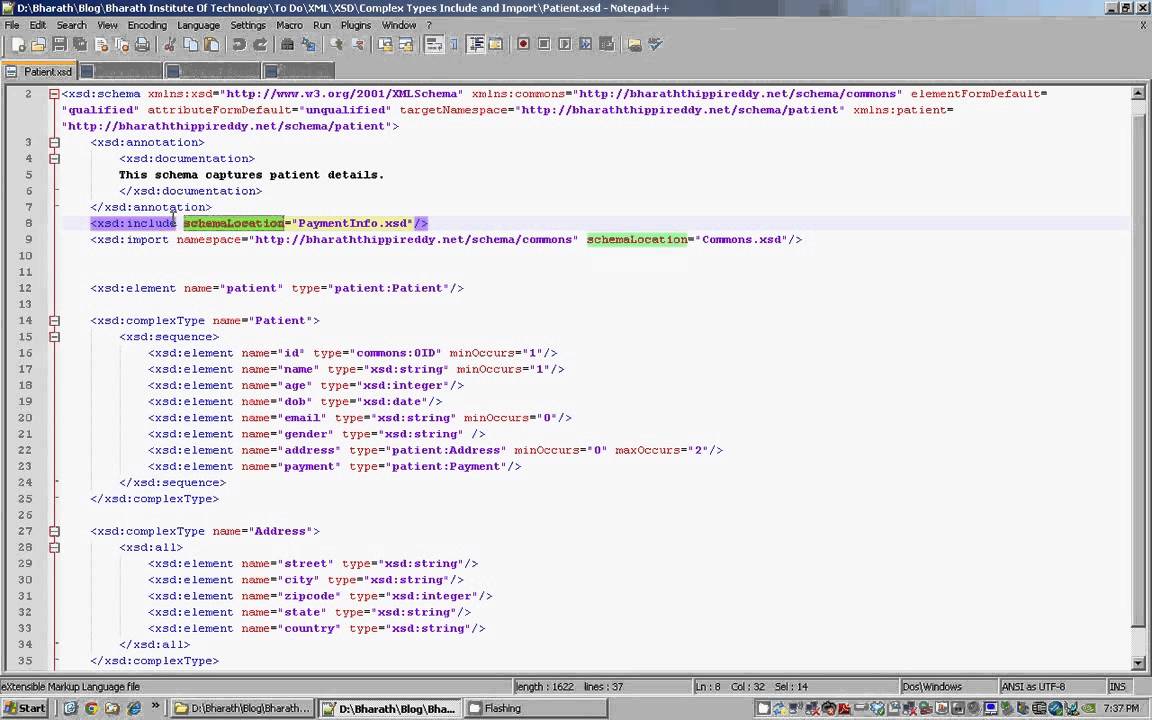Image resolution: width=1152 pixels, height=720 pixels.
Task: Click the Stop Recording macro icon
Action: (x=544, y=45)
